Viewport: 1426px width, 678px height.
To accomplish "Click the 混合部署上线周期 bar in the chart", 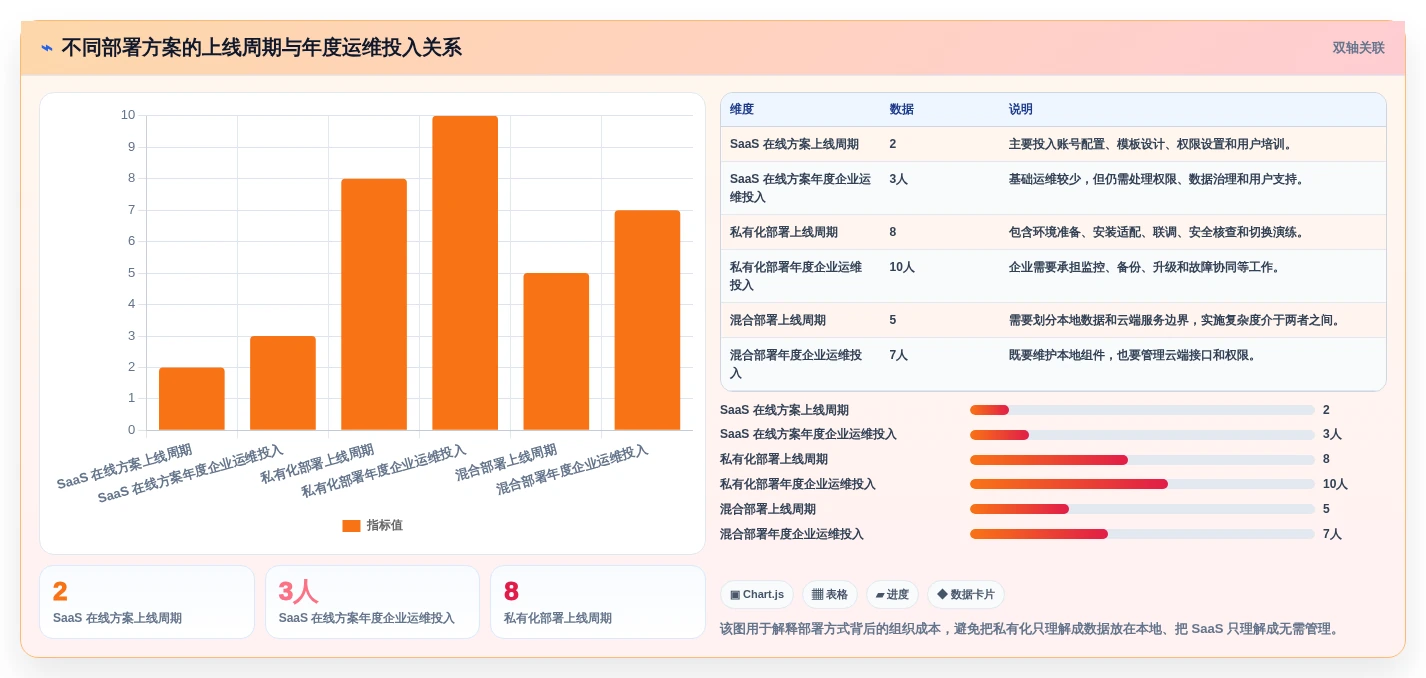I will click(556, 352).
